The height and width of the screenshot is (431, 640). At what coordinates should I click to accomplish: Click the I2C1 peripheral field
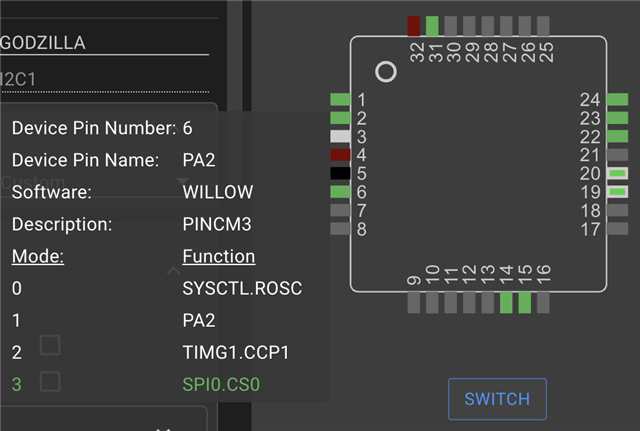[104, 79]
